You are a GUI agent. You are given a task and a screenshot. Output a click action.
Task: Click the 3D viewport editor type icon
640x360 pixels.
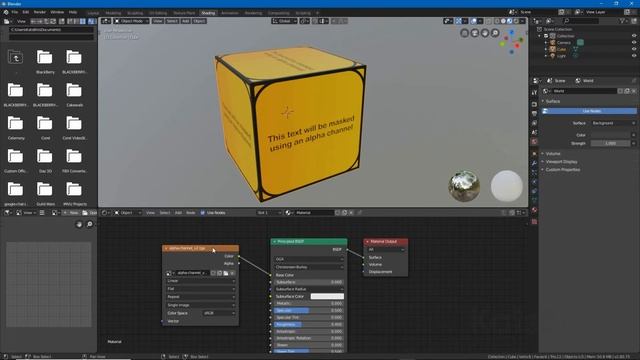click(106, 21)
